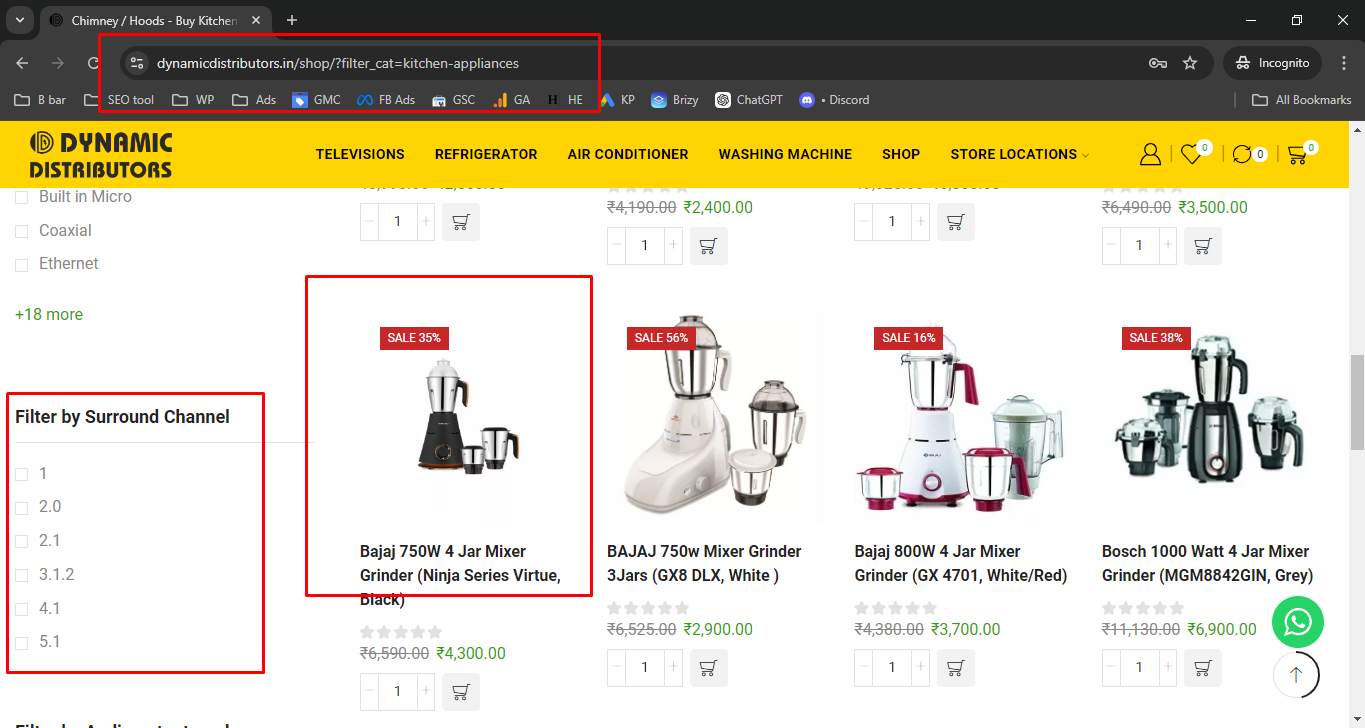Image resolution: width=1365 pixels, height=728 pixels.
Task: Open the AIR CONDITIONER menu
Action: 628,154
